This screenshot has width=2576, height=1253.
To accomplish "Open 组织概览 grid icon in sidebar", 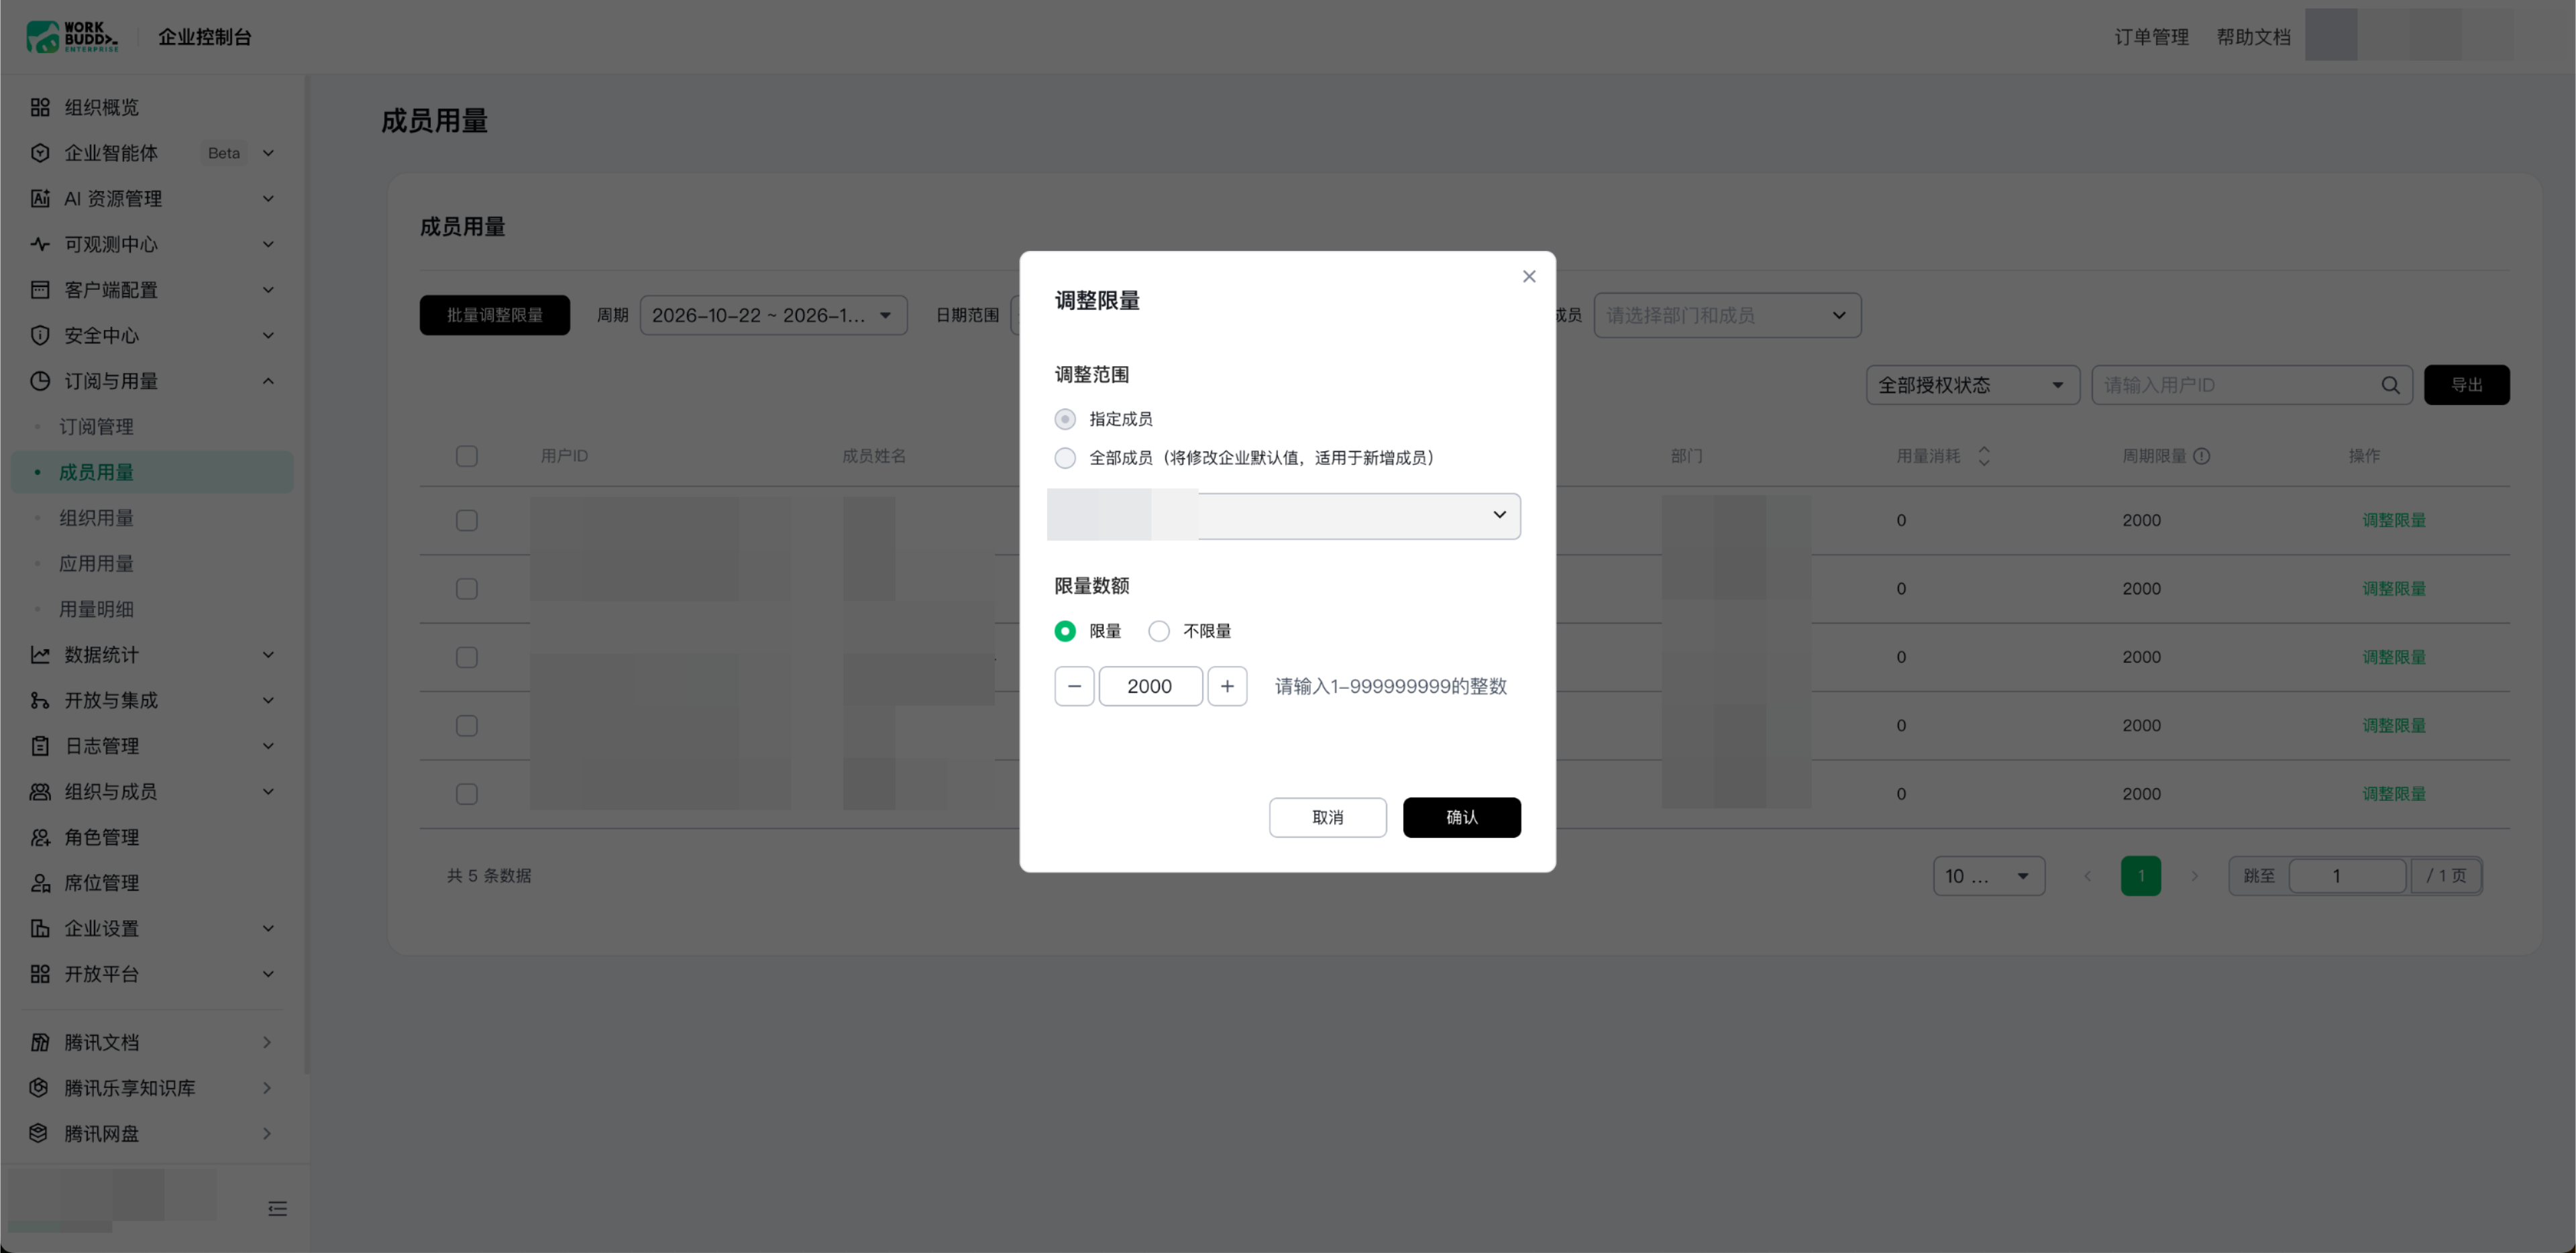I will click(x=40, y=107).
